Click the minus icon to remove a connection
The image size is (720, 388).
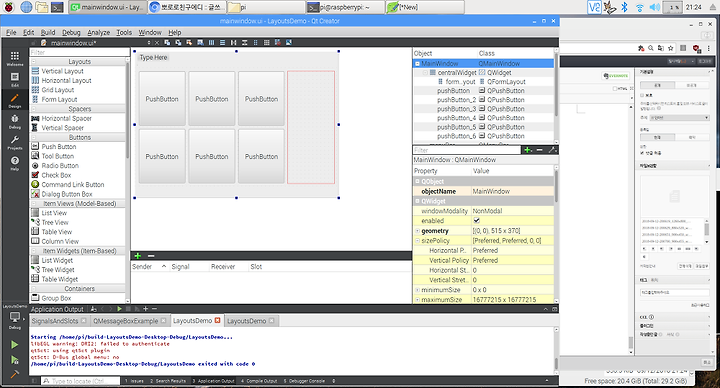tap(151, 256)
